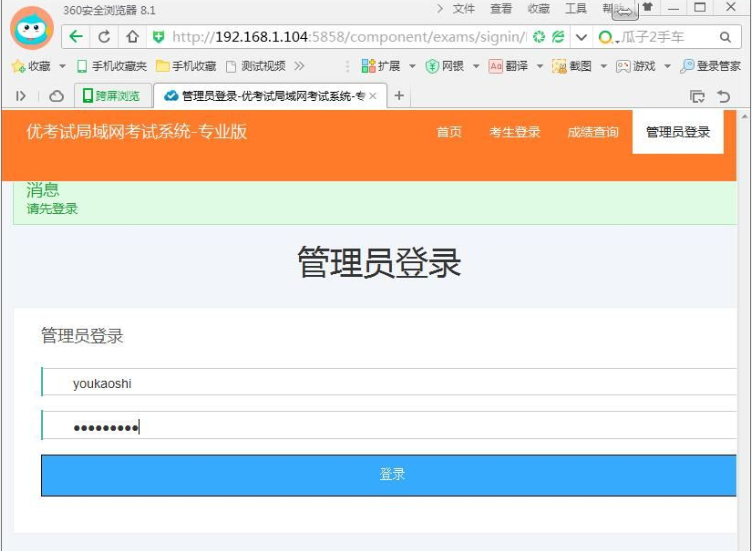This screenshot has width=752, height=551.
Task: Expand the 扩展 dropdown arrow
Action: click(412, 66)
